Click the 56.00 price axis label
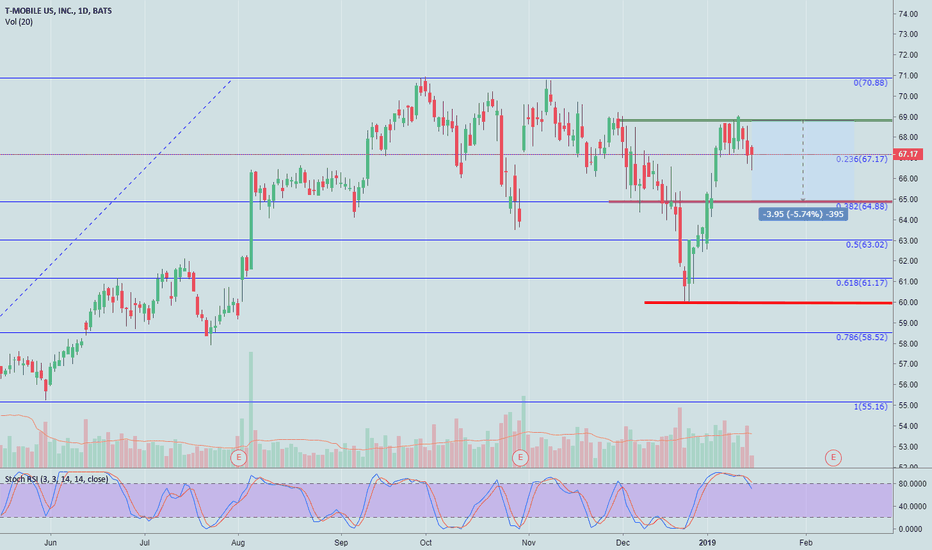The height and width of the screenshot is (550, 932). (x=908, y=385)
